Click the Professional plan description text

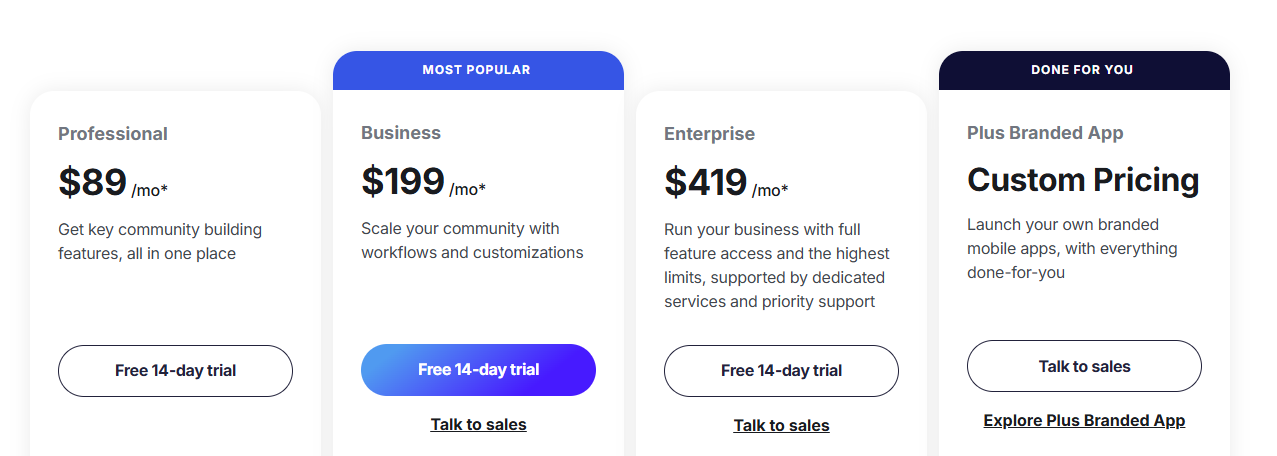[160, 242]
